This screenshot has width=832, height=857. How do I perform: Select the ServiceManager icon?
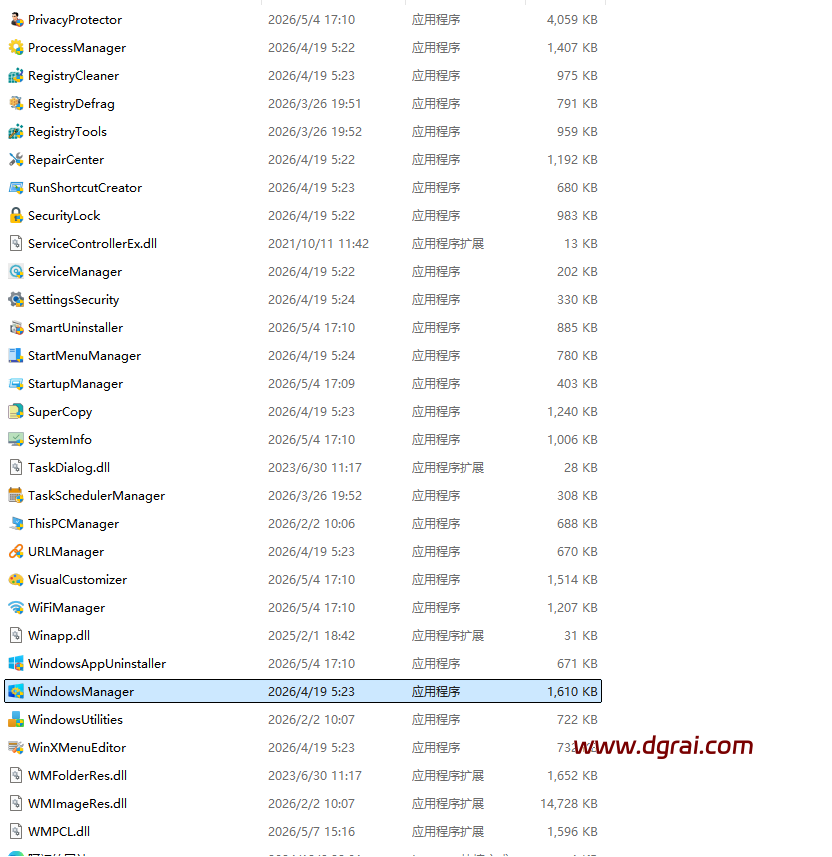point(16,272)
